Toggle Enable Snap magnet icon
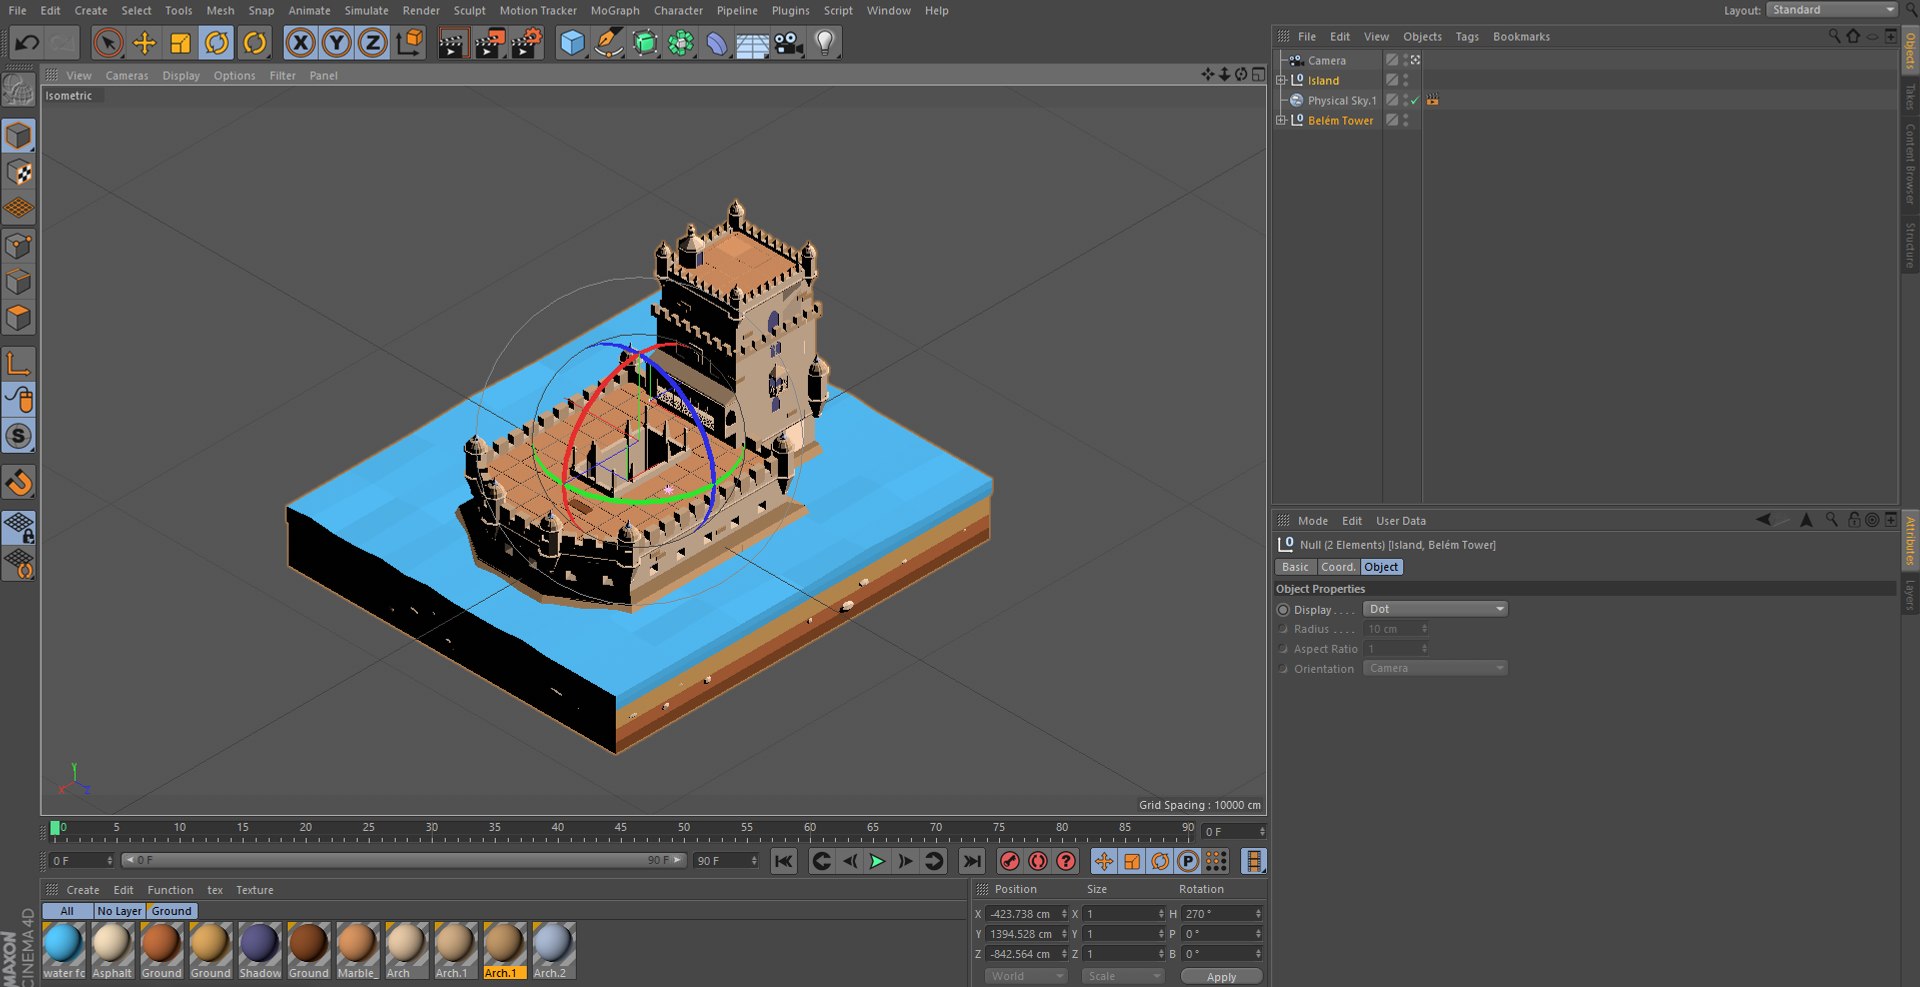Viewport: 1920px width, 987px height. 19,484
